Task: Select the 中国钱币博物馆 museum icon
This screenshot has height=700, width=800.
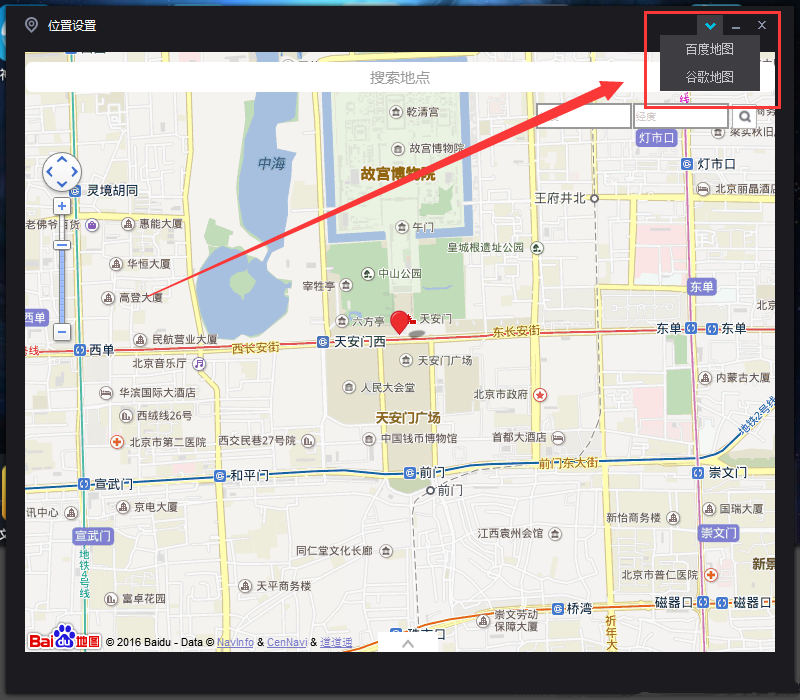Action: 369,439
